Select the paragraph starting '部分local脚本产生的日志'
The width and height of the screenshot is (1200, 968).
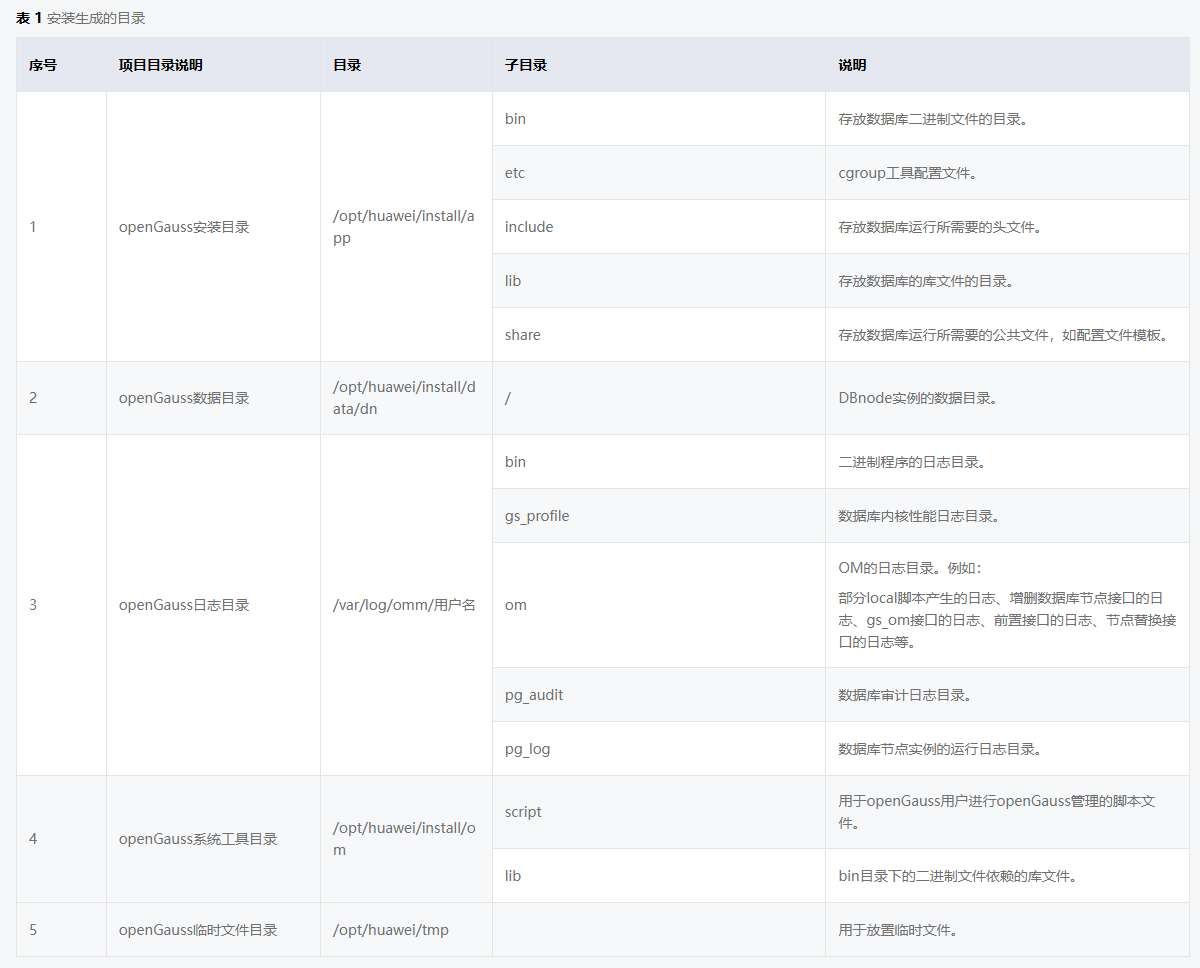1007,620
